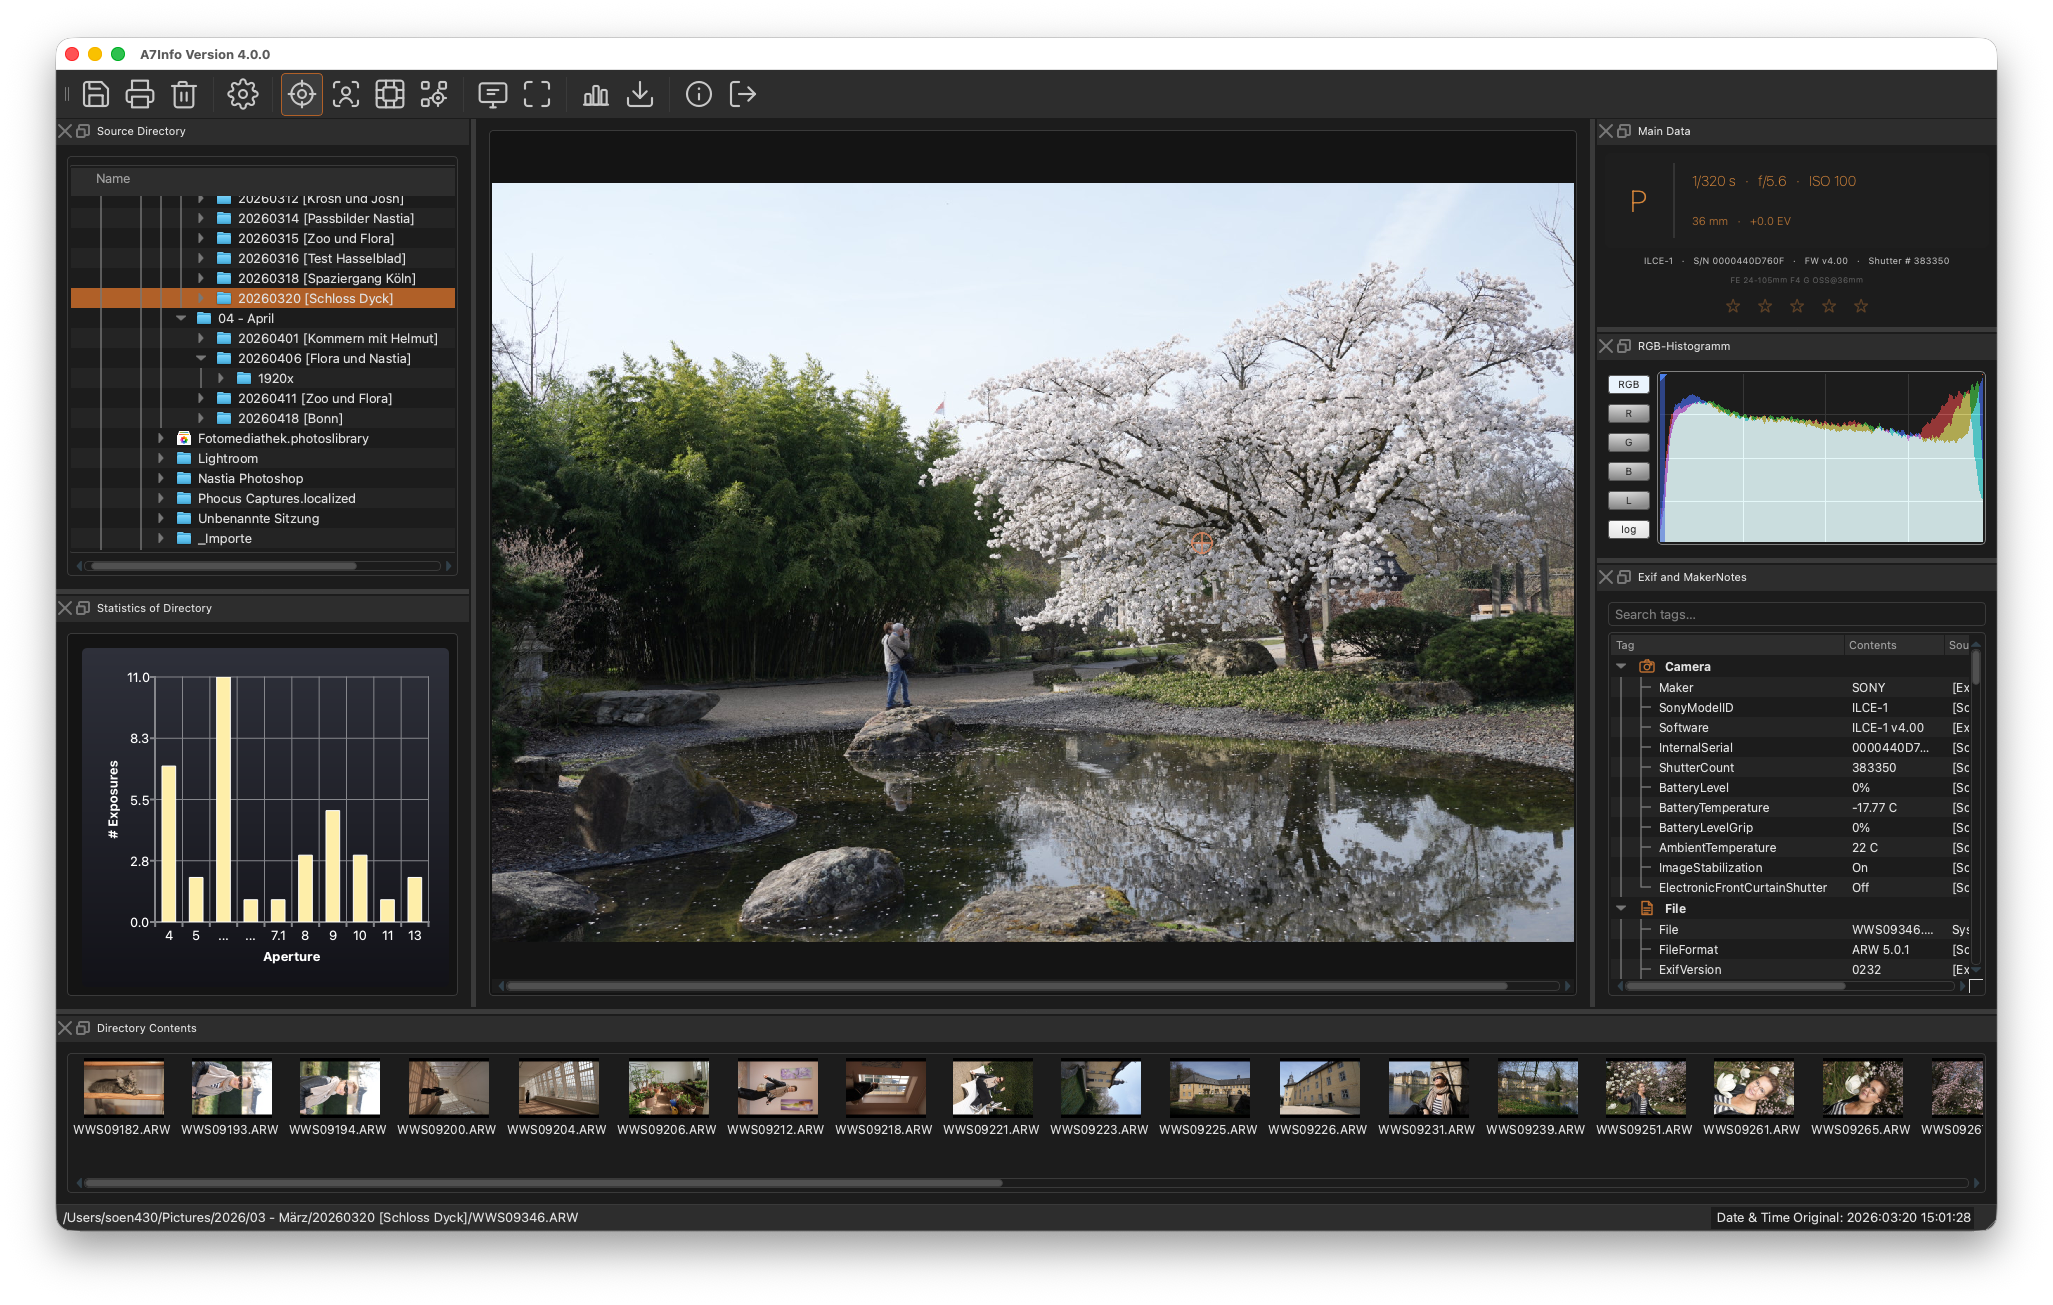Toggle the focus point crosshair tool

tap(301, 94)
